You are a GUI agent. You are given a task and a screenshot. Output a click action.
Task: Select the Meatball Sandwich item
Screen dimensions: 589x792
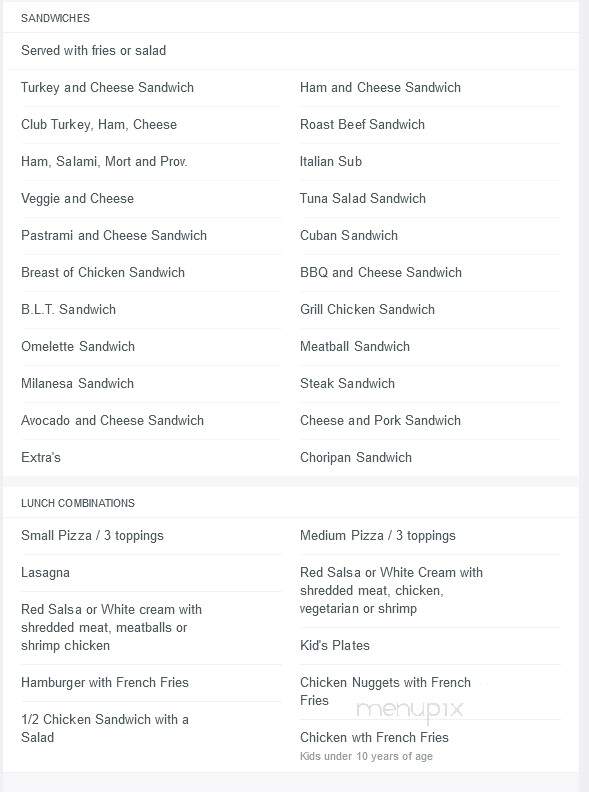click(x=355, y=346)
